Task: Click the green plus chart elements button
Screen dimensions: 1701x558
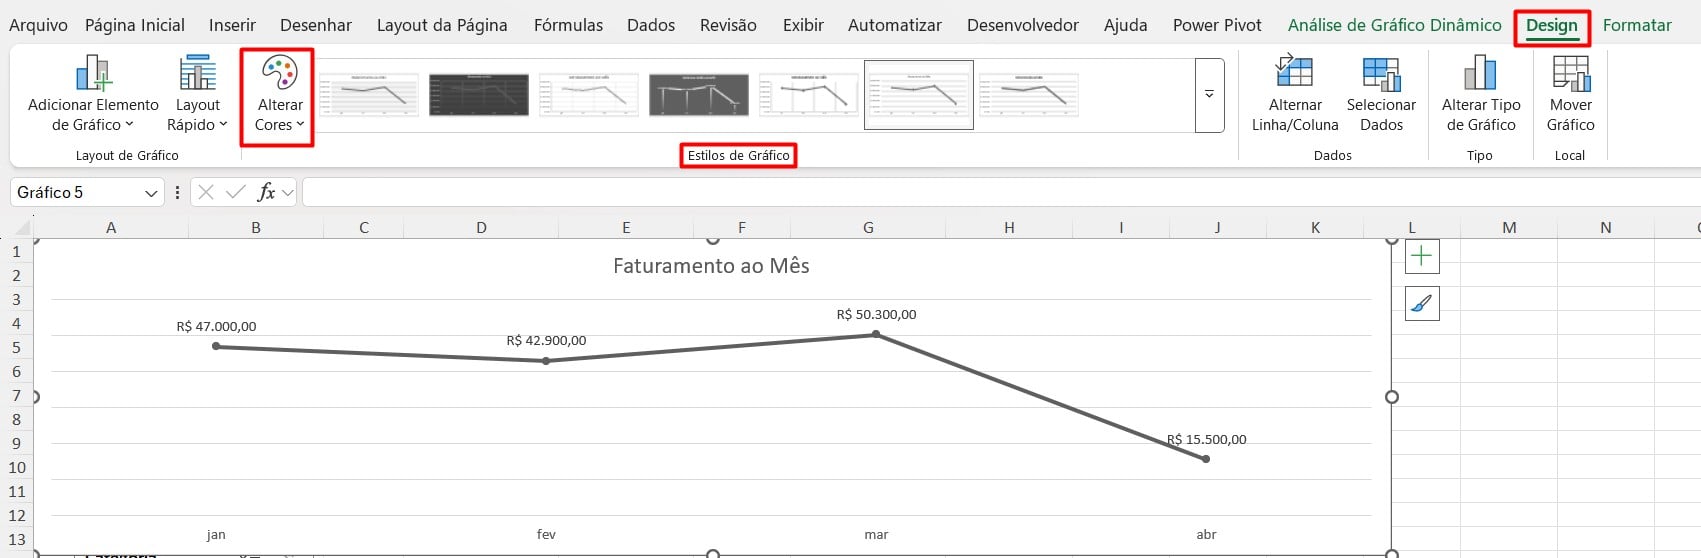Action: tap(1421, 256)
